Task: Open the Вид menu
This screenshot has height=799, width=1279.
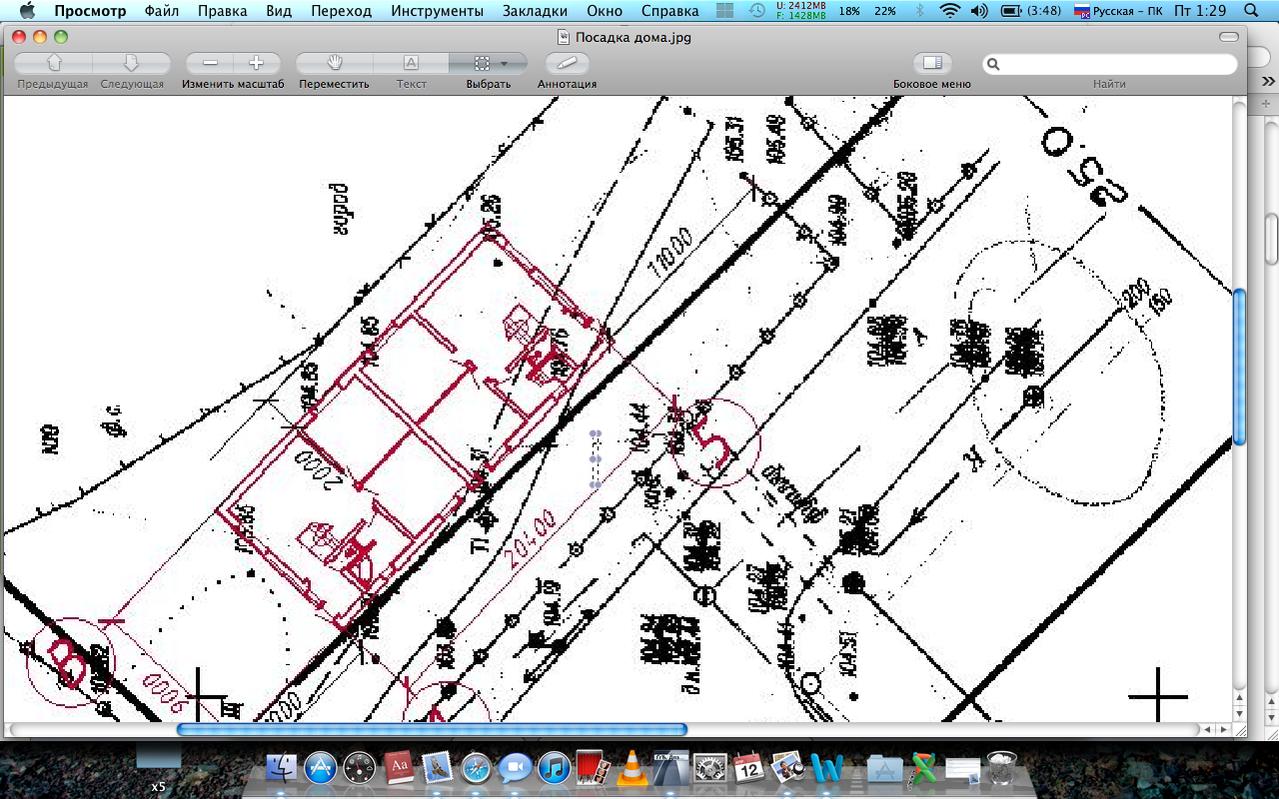Action: click(279, 11)
